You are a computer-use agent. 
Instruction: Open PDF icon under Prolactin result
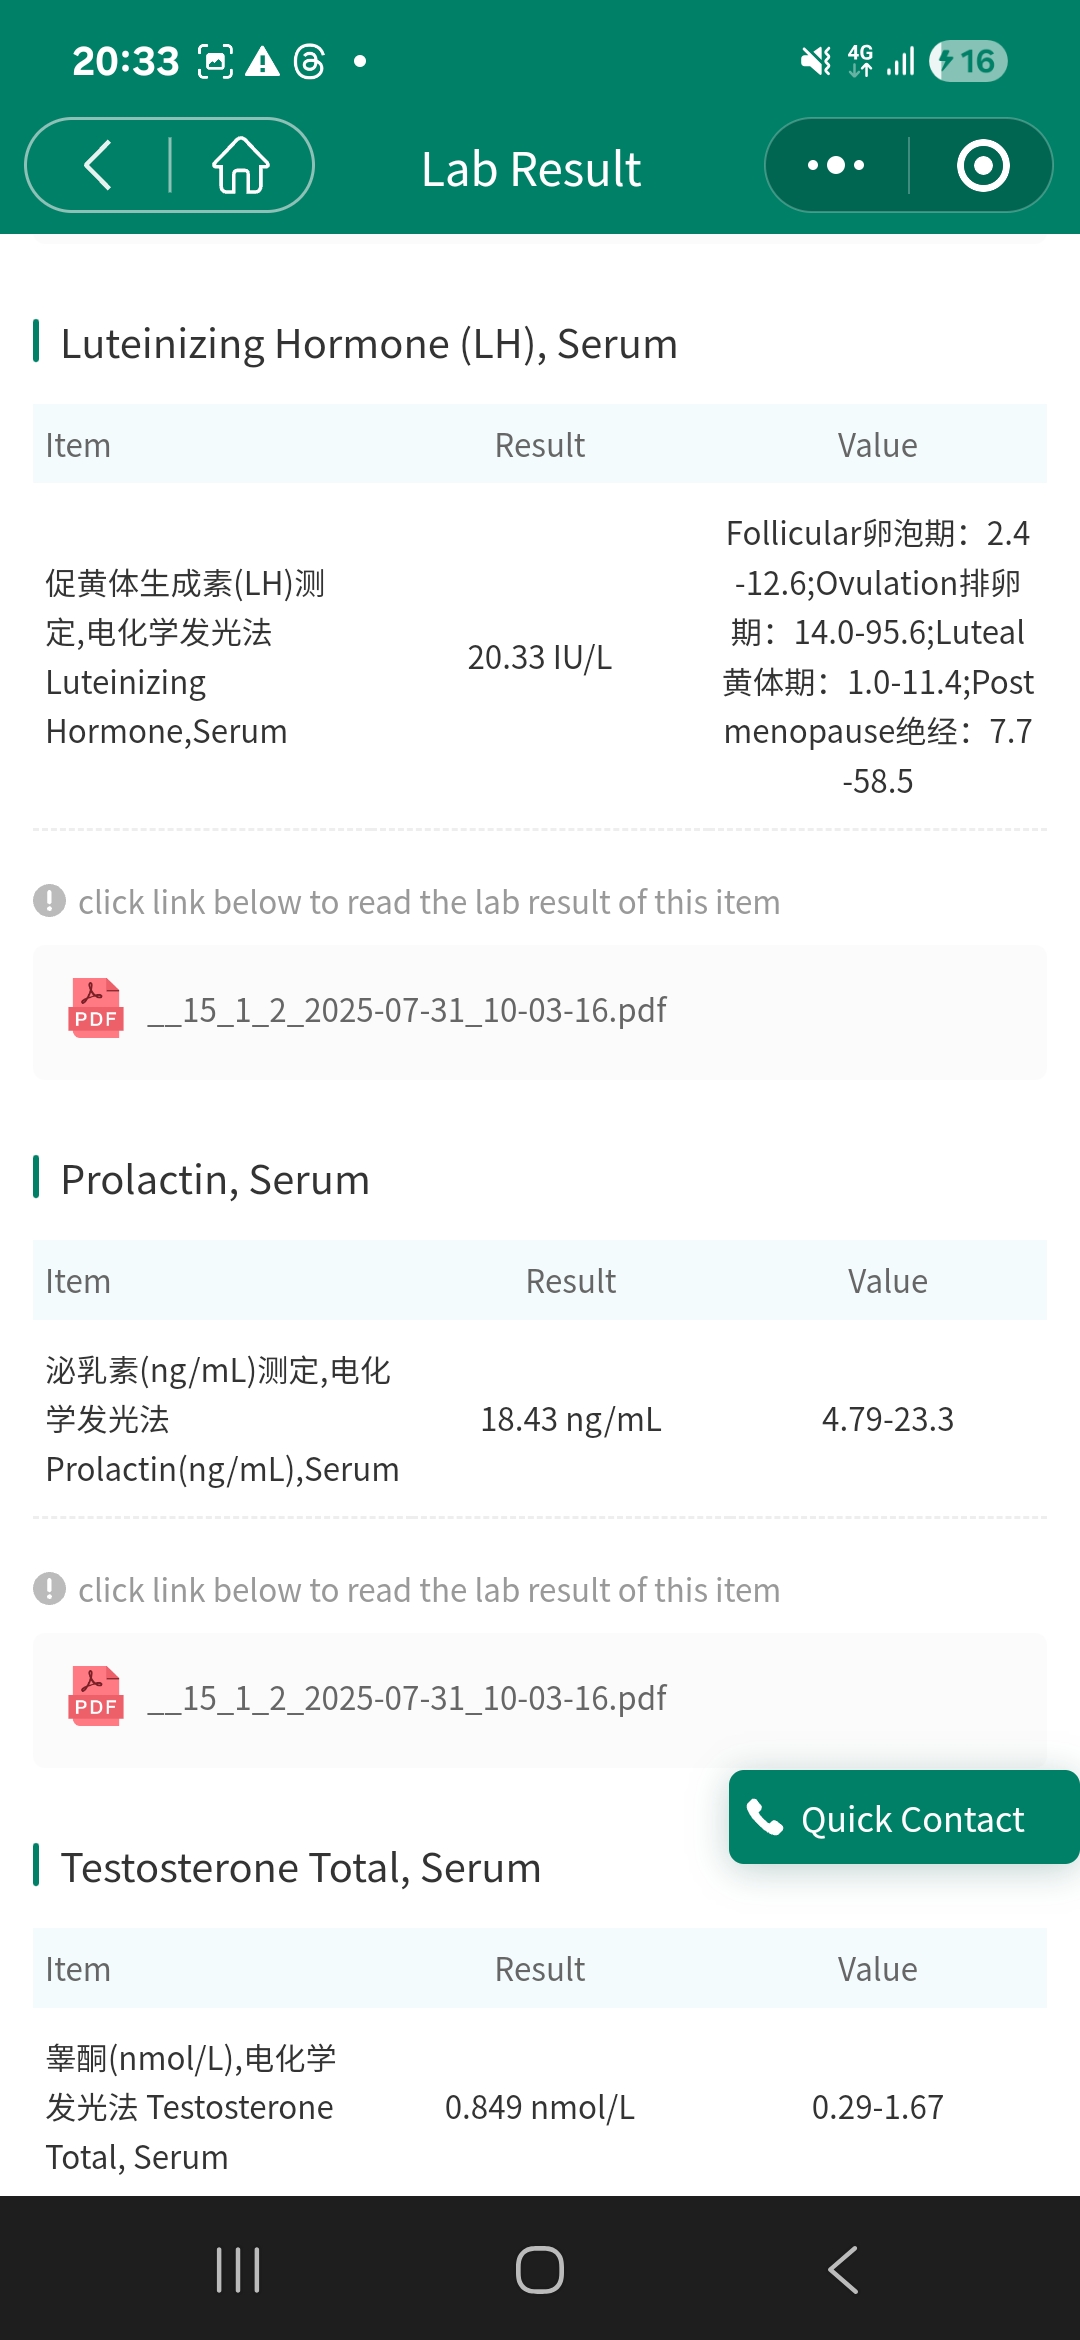pos(96,1697)
